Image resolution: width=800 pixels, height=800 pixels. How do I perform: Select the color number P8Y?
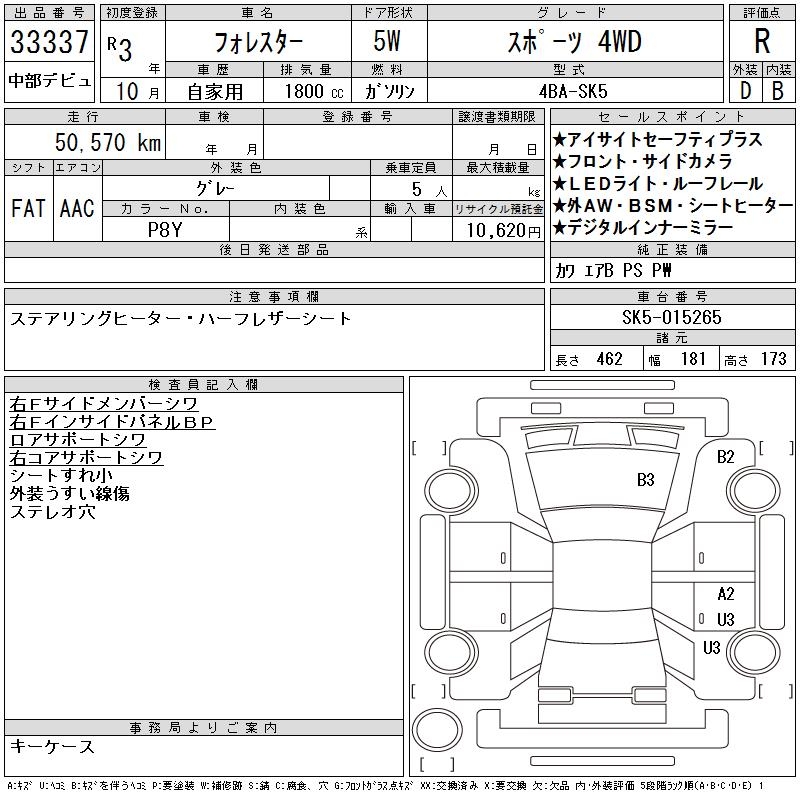pos(165,230)
